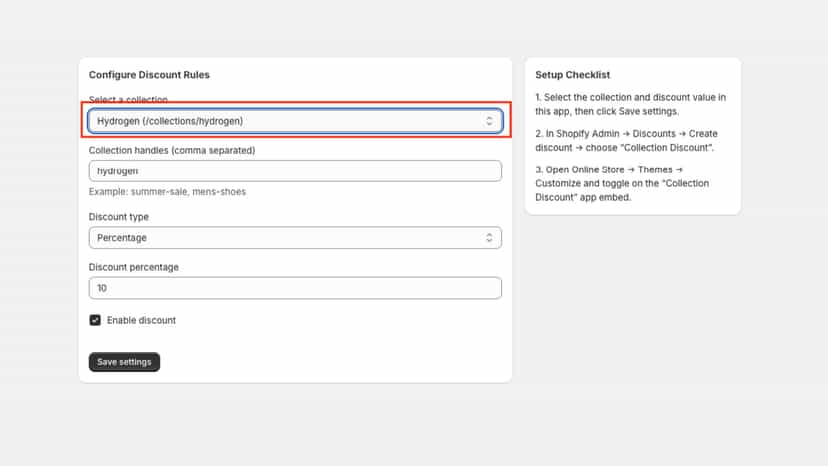This screenshot has height=466, width=828.
Task: Save the discount settings
Action: tap(124, 362)
